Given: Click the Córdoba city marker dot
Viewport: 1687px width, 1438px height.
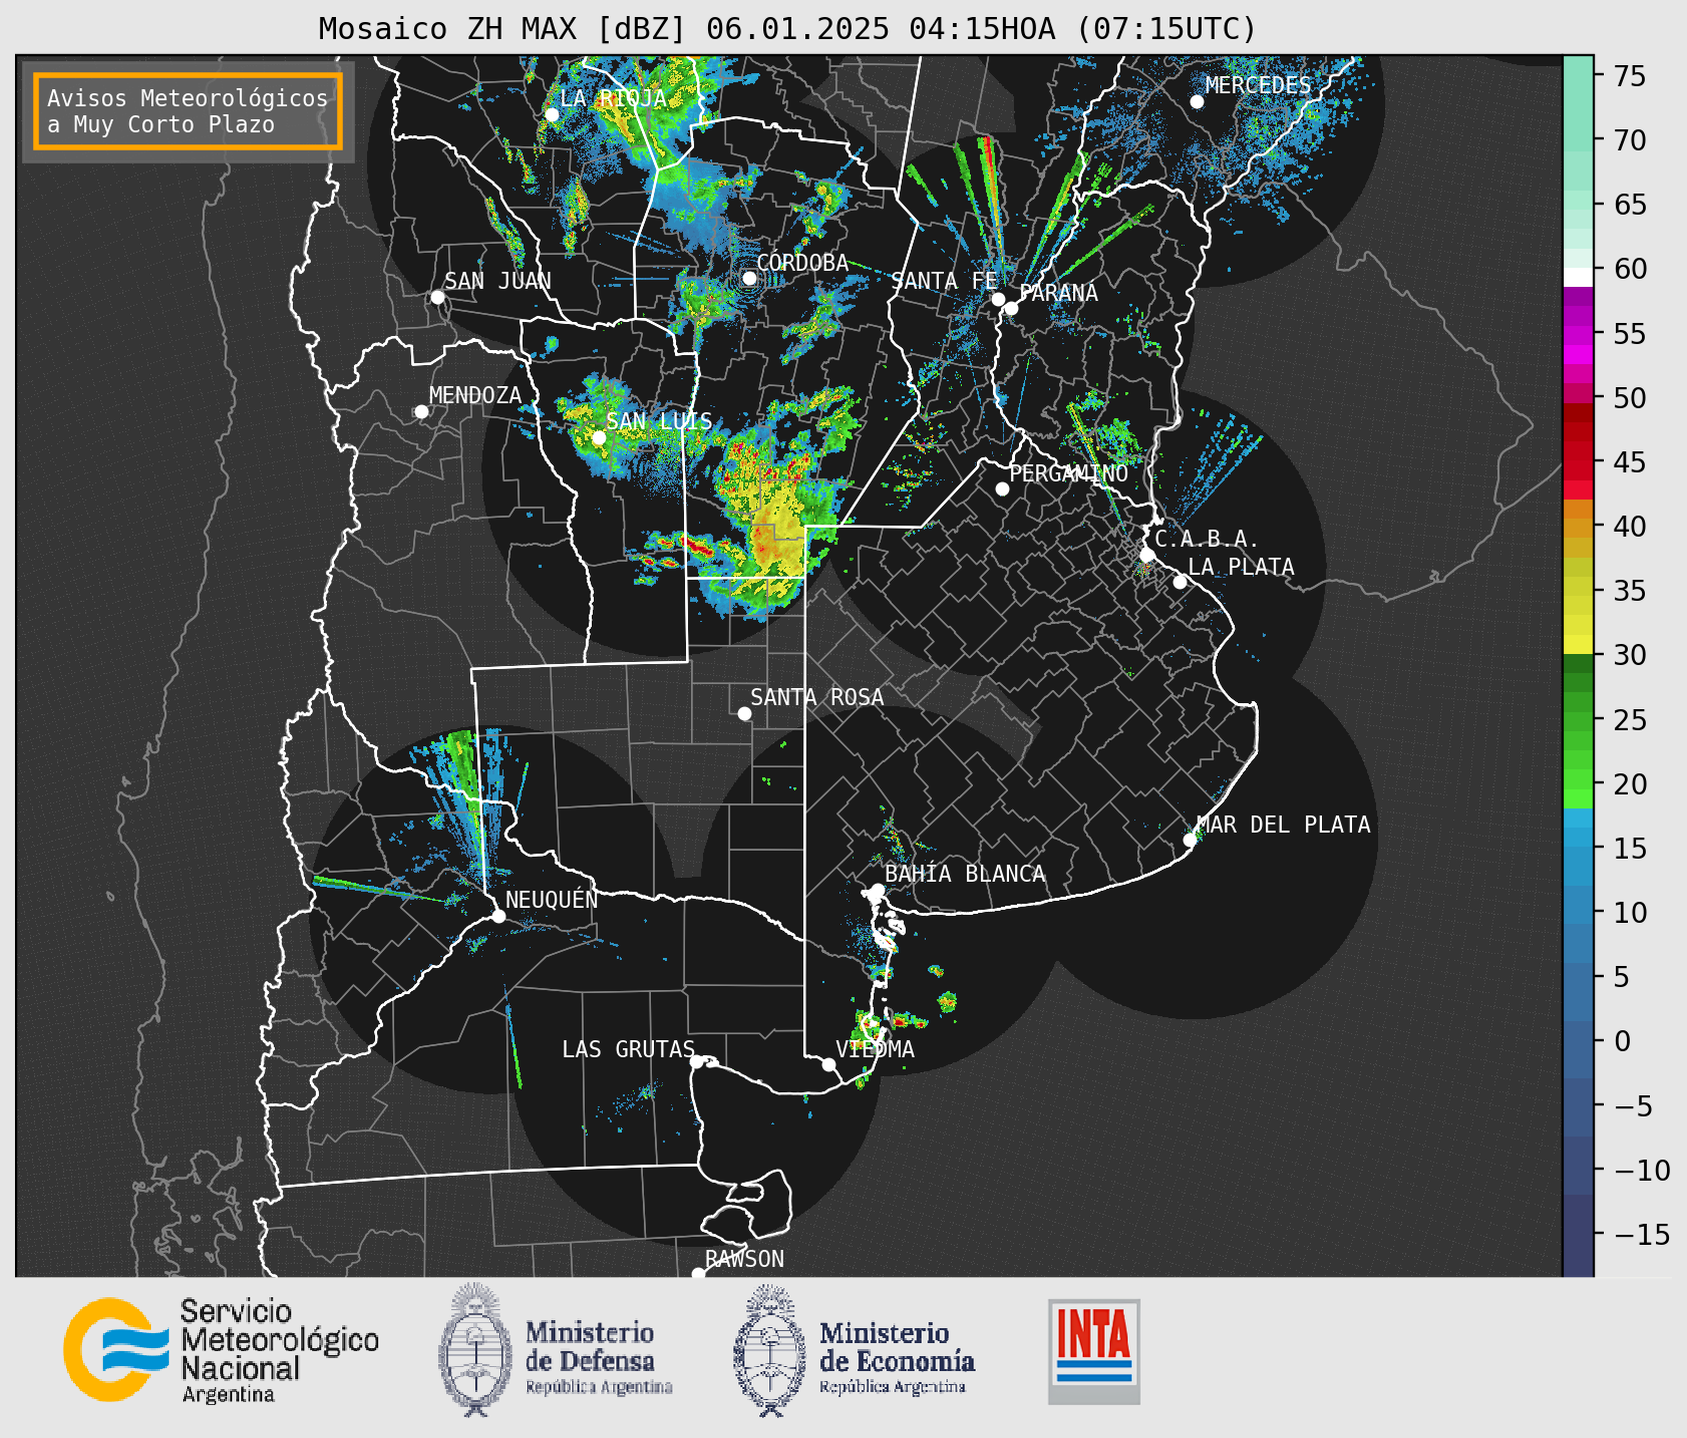Looking at the screenshot, I should [749, 278].
